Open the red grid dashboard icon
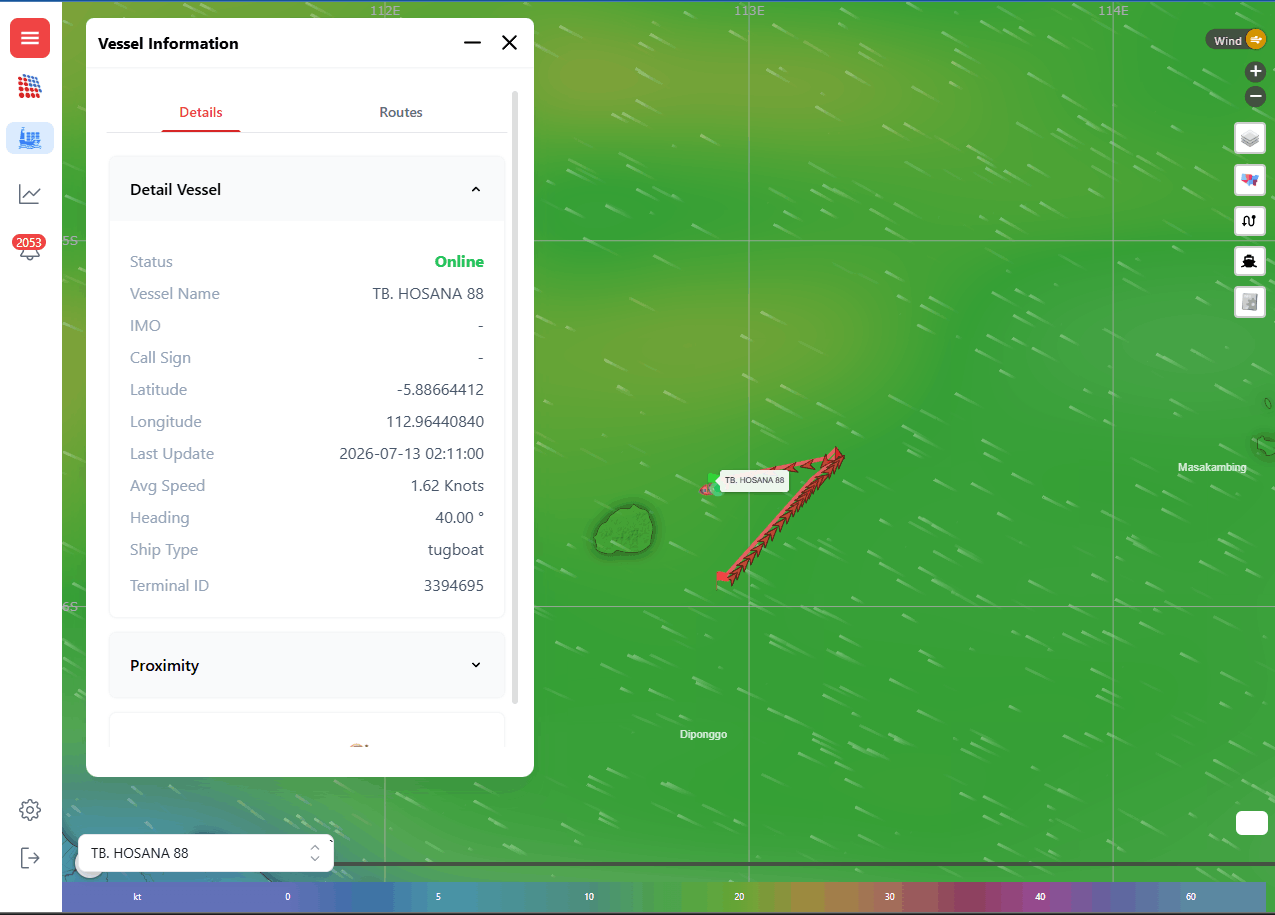This screenshot has width=1275, height=915. pyautogui.click(x=30, y=86)
